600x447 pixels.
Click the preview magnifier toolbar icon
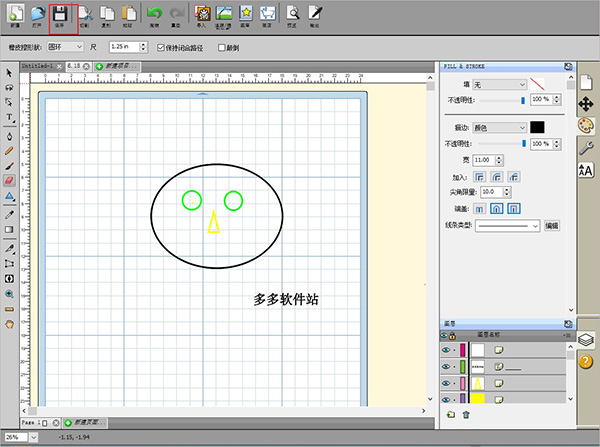[293, 14]
